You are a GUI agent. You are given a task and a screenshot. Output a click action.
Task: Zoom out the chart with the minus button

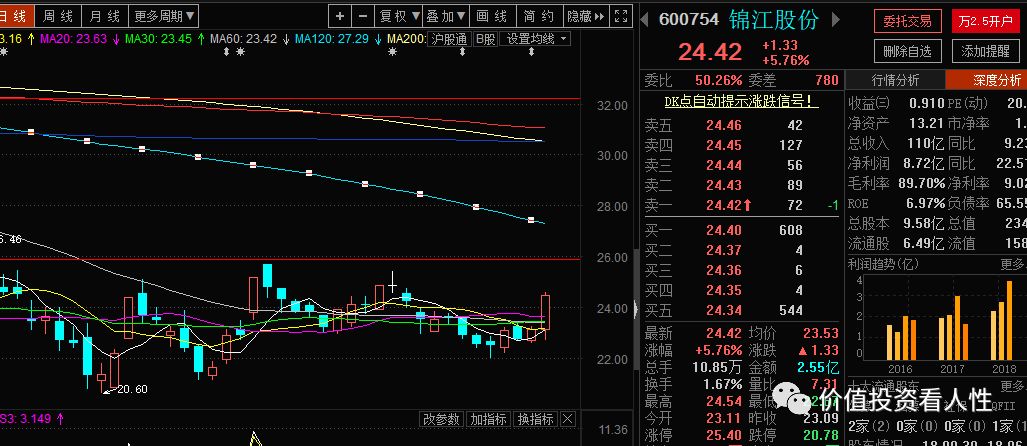click(363, 16)
